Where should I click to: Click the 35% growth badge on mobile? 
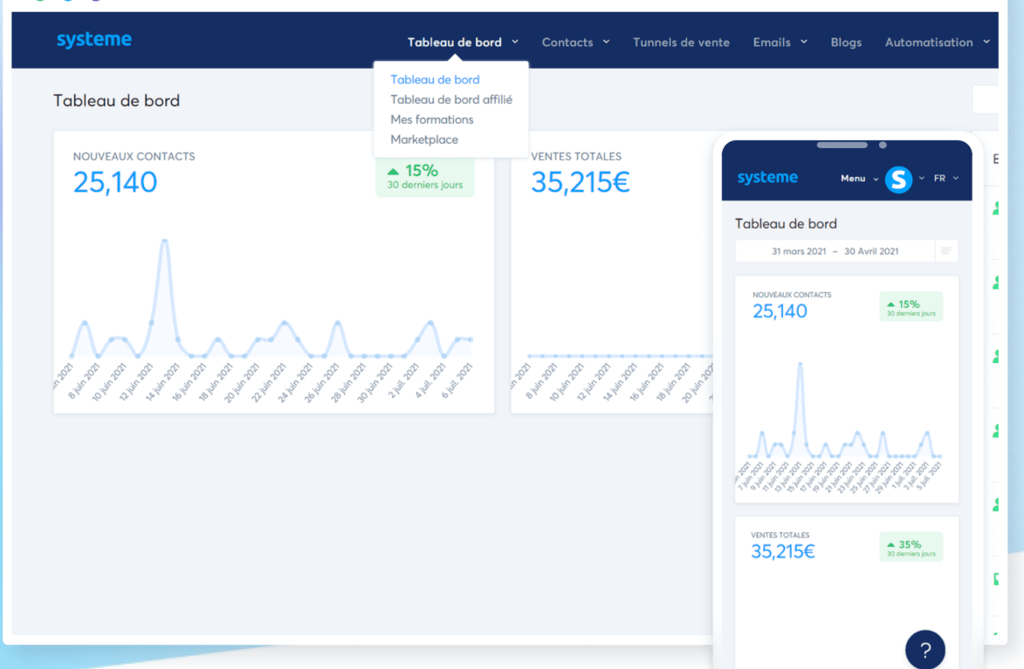click(x=911, y=547)
